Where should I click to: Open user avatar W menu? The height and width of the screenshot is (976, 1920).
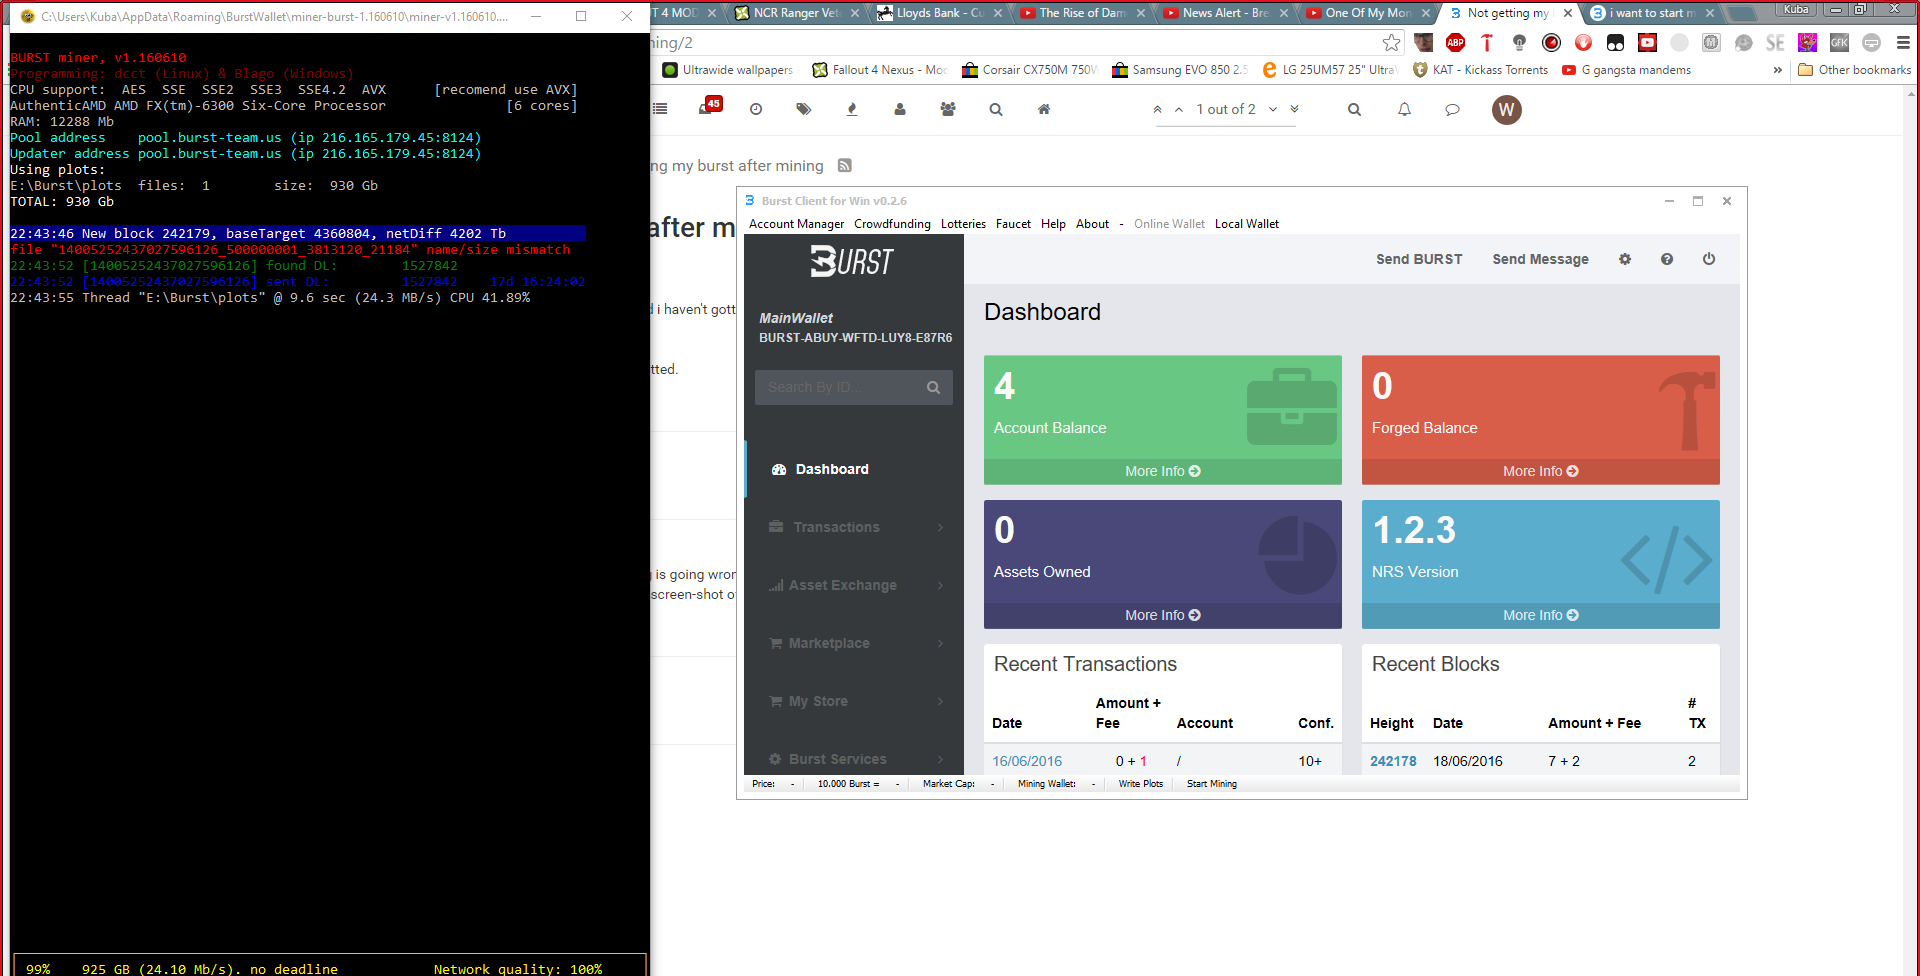coord(1506,110)
